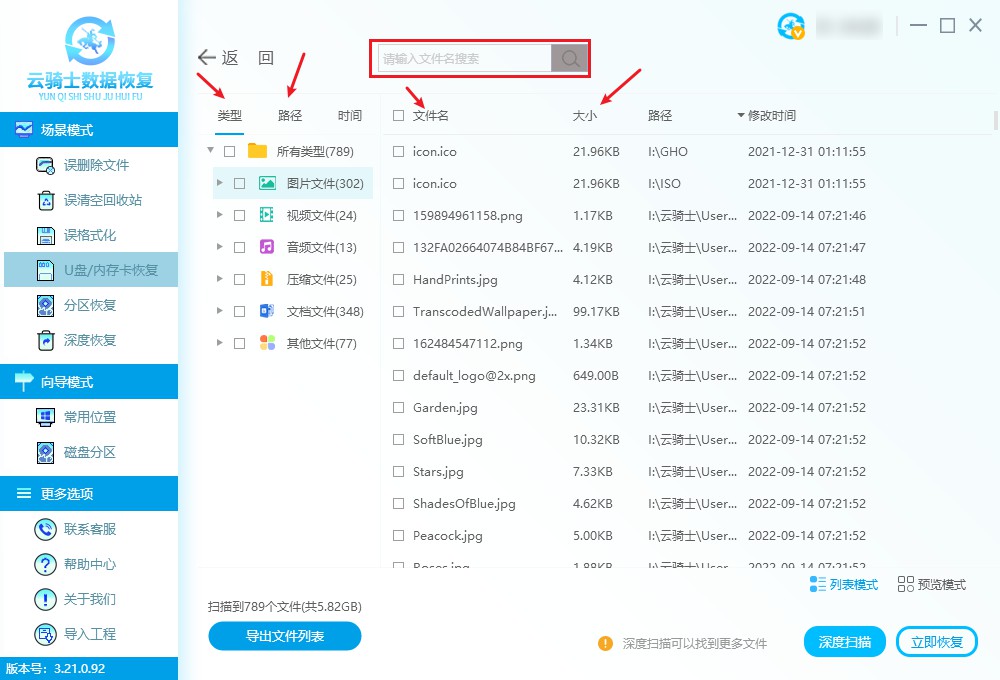The width and height of the screenshot is (1000, 680).
Task: Select 磁盘分区 wizard option
Action: coord(90,453)
